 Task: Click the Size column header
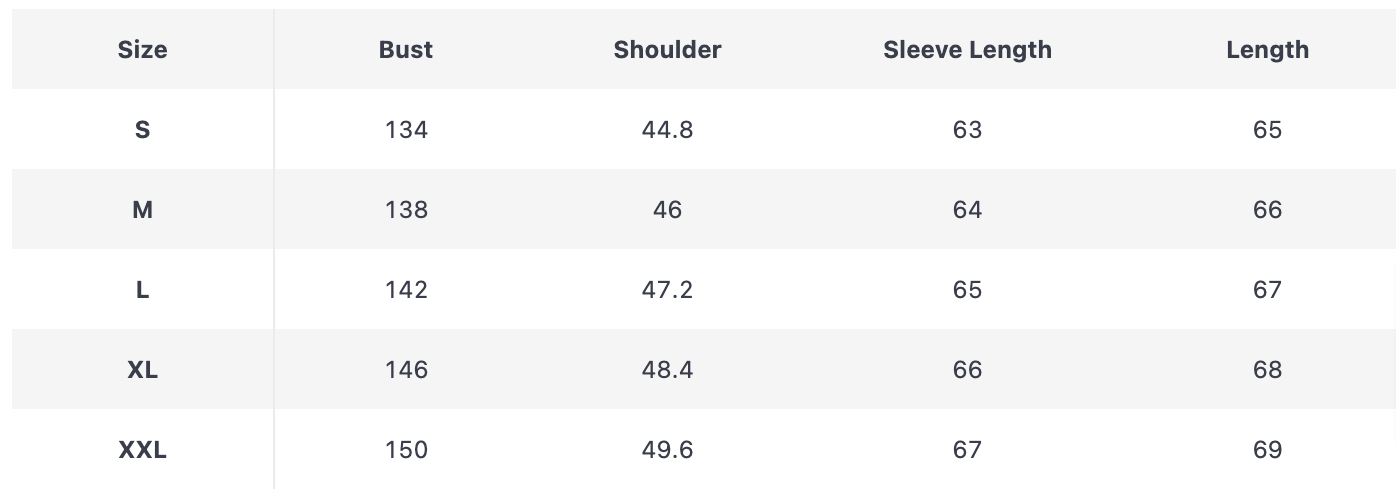(142, 50)
